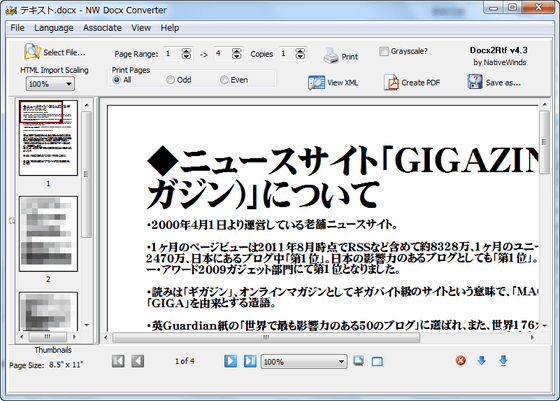Go to the first page
This screenshot has height=401, width=560.
coord(118,361)
